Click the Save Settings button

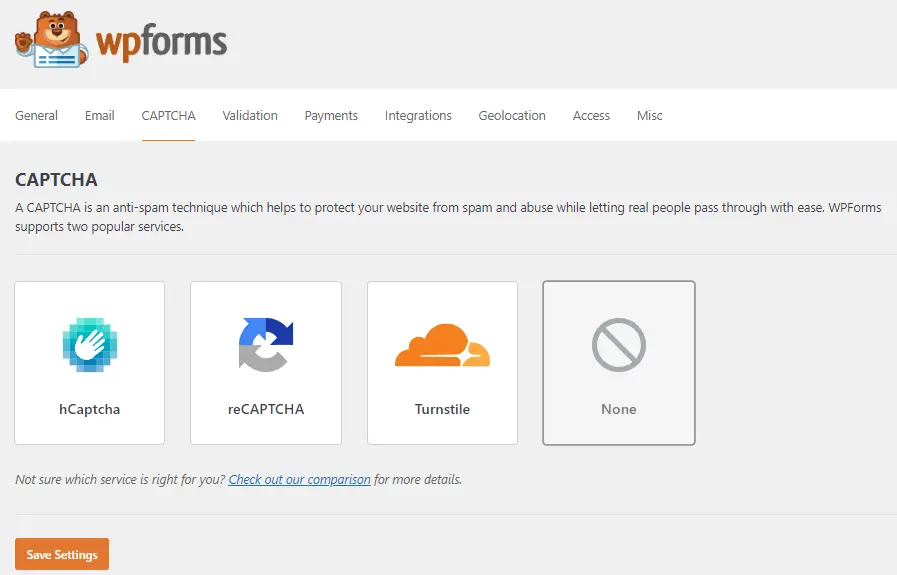coord(62,554)
